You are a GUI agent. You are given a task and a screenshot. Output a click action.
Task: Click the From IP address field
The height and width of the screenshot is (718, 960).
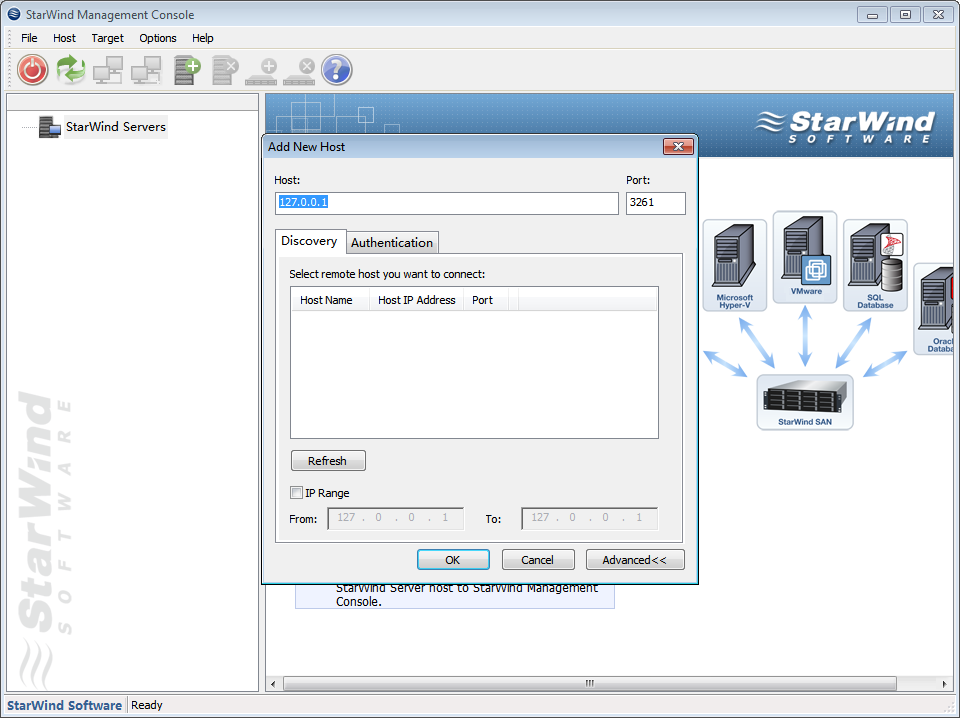(x=396, y=518)
